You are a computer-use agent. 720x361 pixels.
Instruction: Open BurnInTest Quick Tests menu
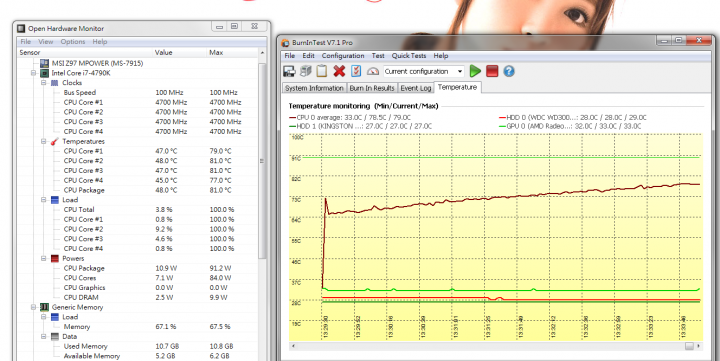pos(409,56)
